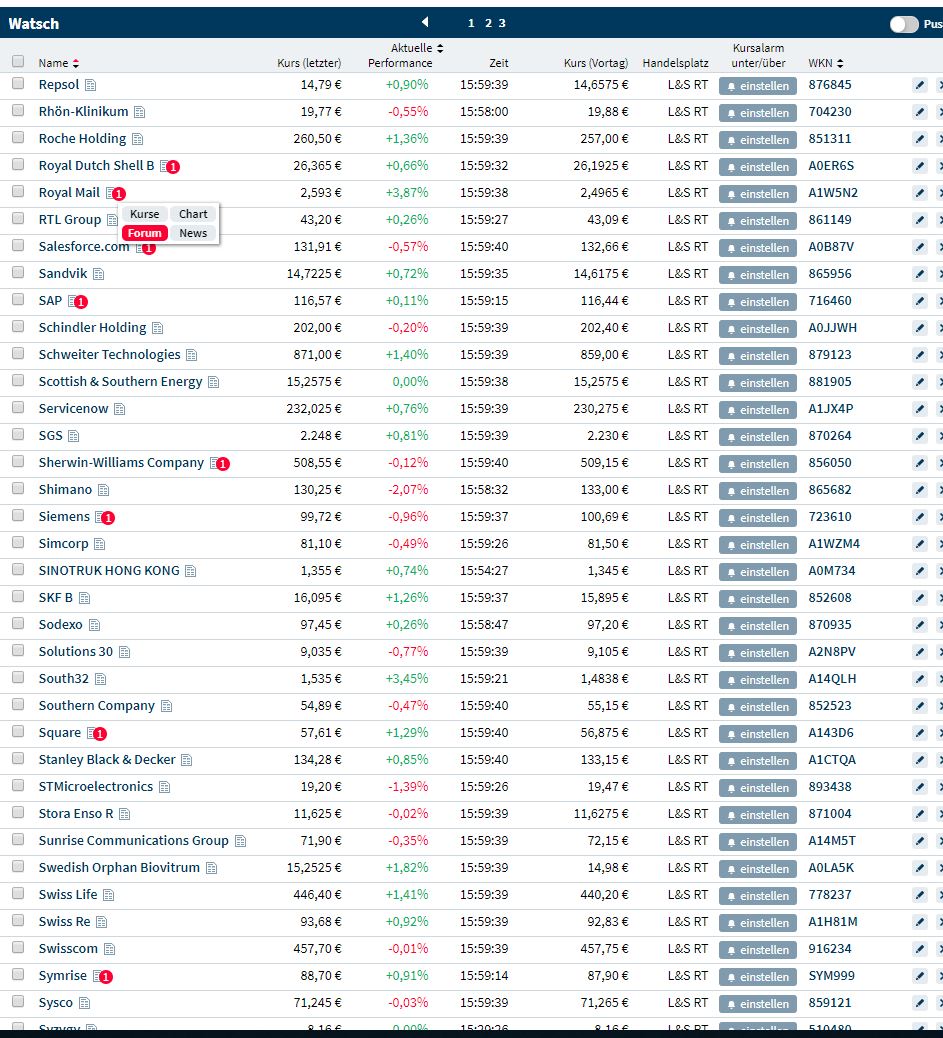Screen dimensions: 943x1038
Task: Go to page 2 of the watchlist
Action: 488,23
